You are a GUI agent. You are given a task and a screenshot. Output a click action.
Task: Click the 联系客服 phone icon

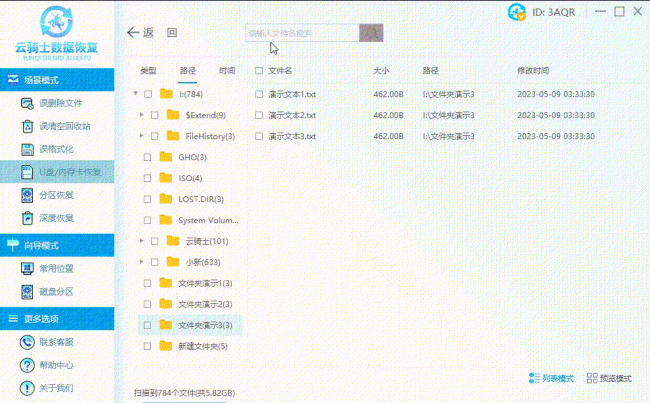click(x=27, y=342)
